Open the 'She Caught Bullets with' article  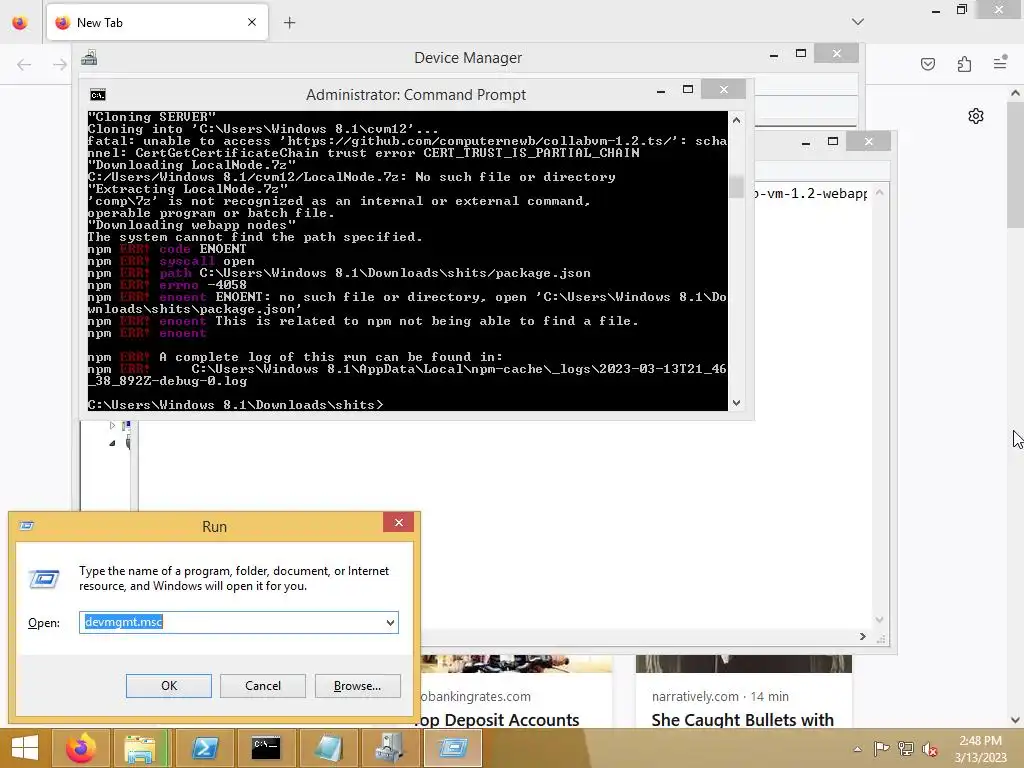tap(743, 720)
